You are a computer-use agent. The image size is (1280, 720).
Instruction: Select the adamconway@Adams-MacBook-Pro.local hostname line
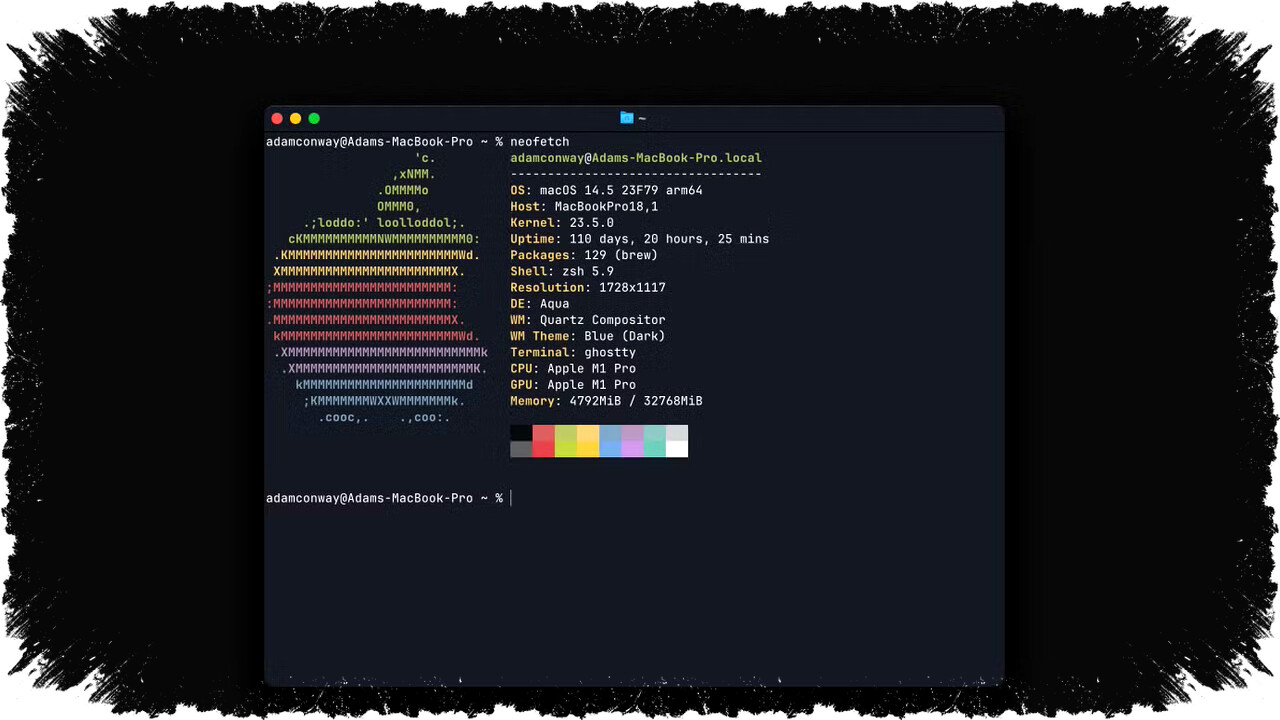[636, 157]
